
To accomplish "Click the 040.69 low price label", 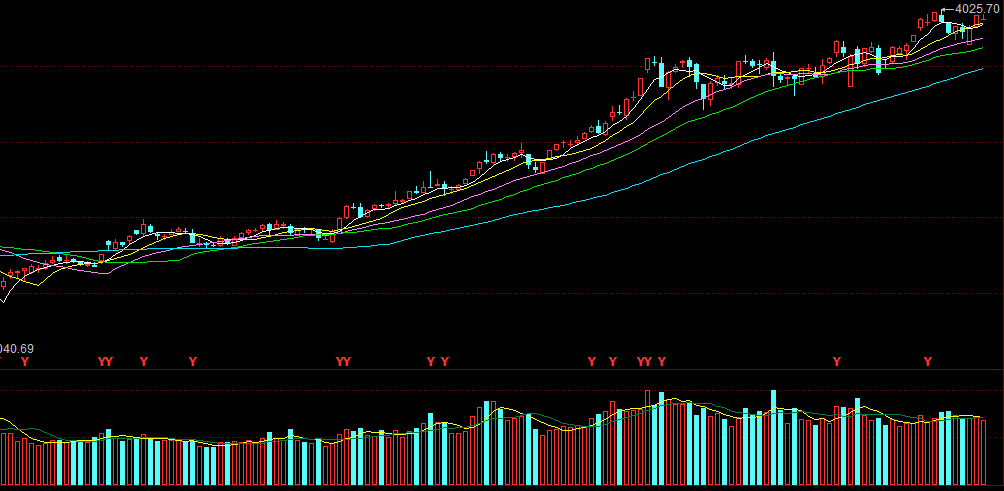I will [x=17, y=349].
